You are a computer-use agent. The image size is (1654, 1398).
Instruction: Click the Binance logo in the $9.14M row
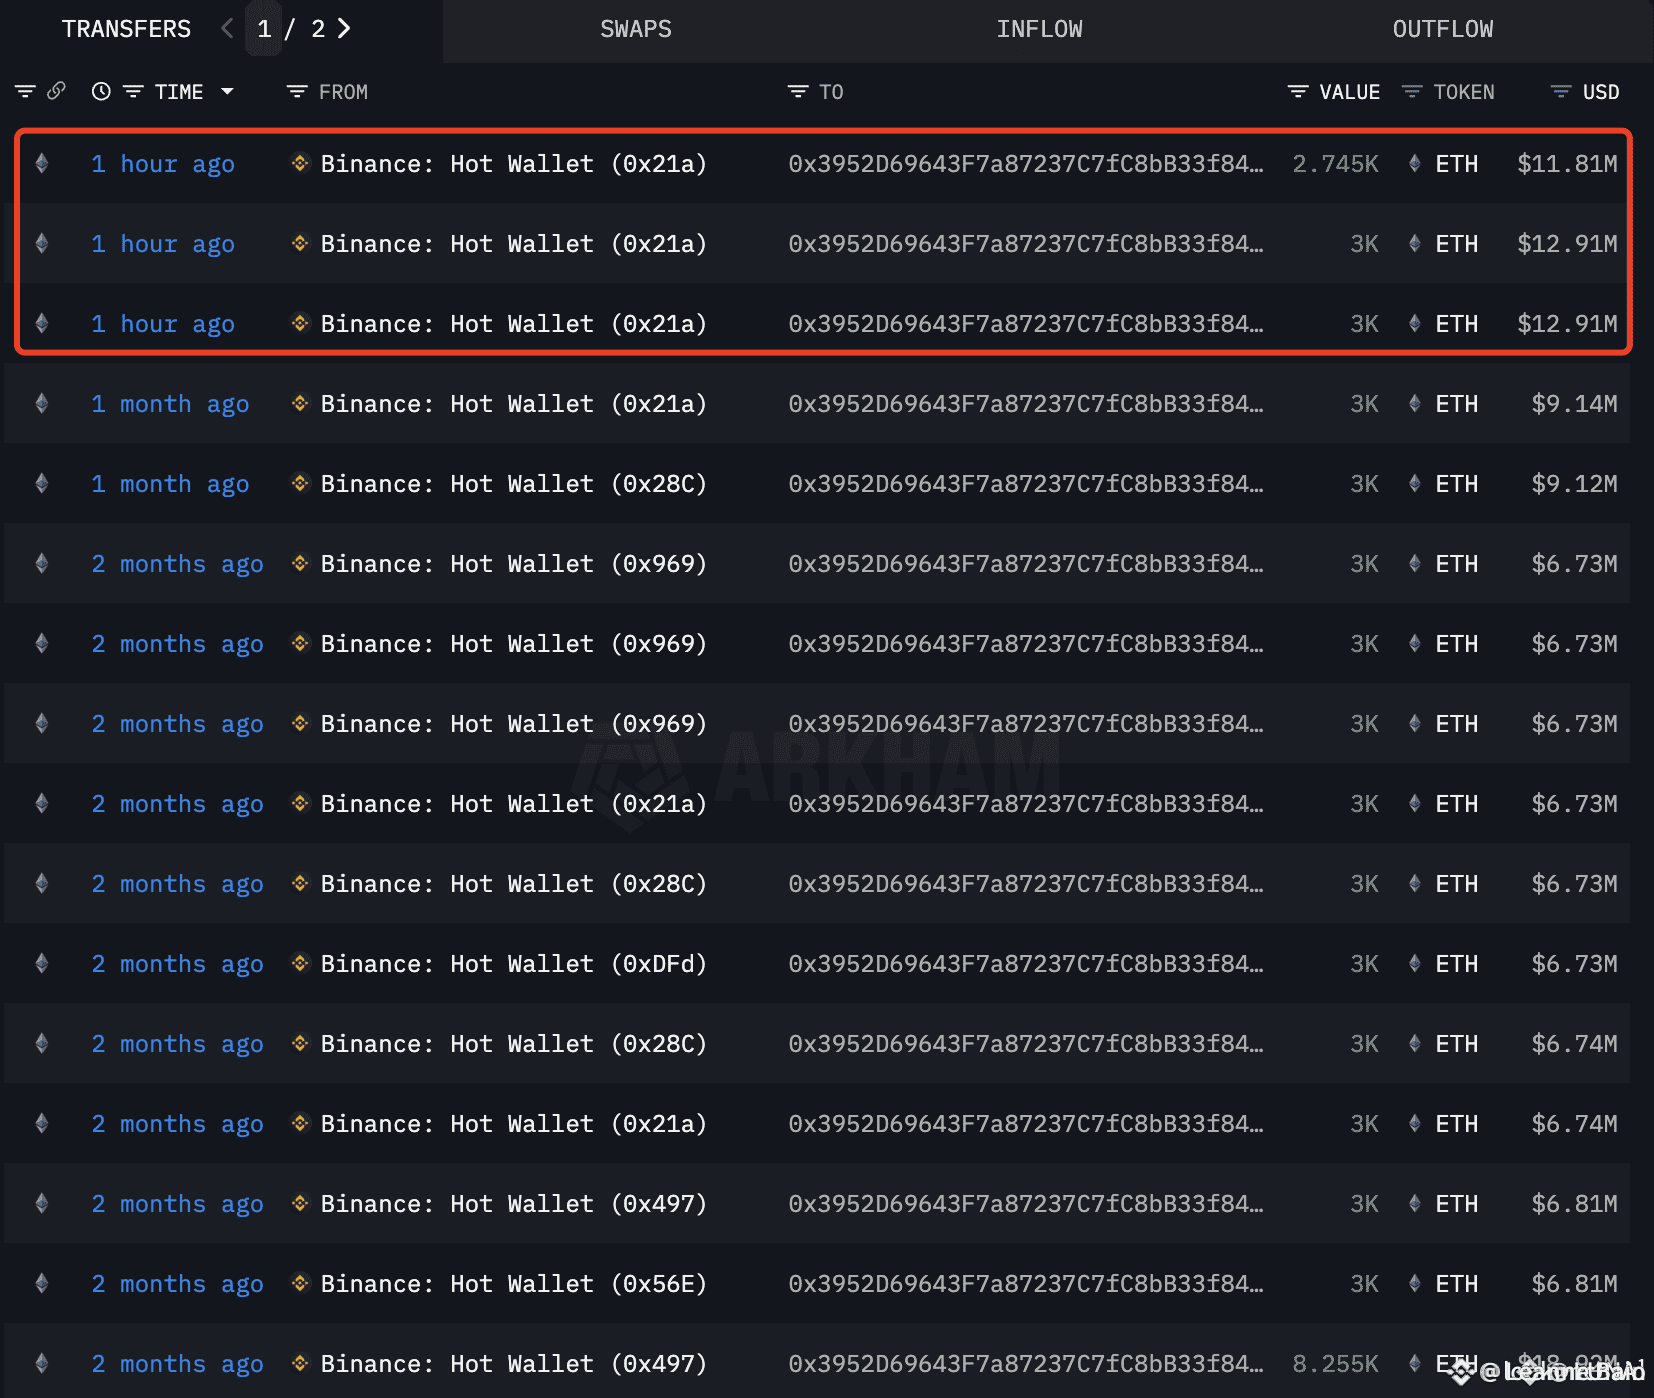pyautogui.click(x=300, y=403)
